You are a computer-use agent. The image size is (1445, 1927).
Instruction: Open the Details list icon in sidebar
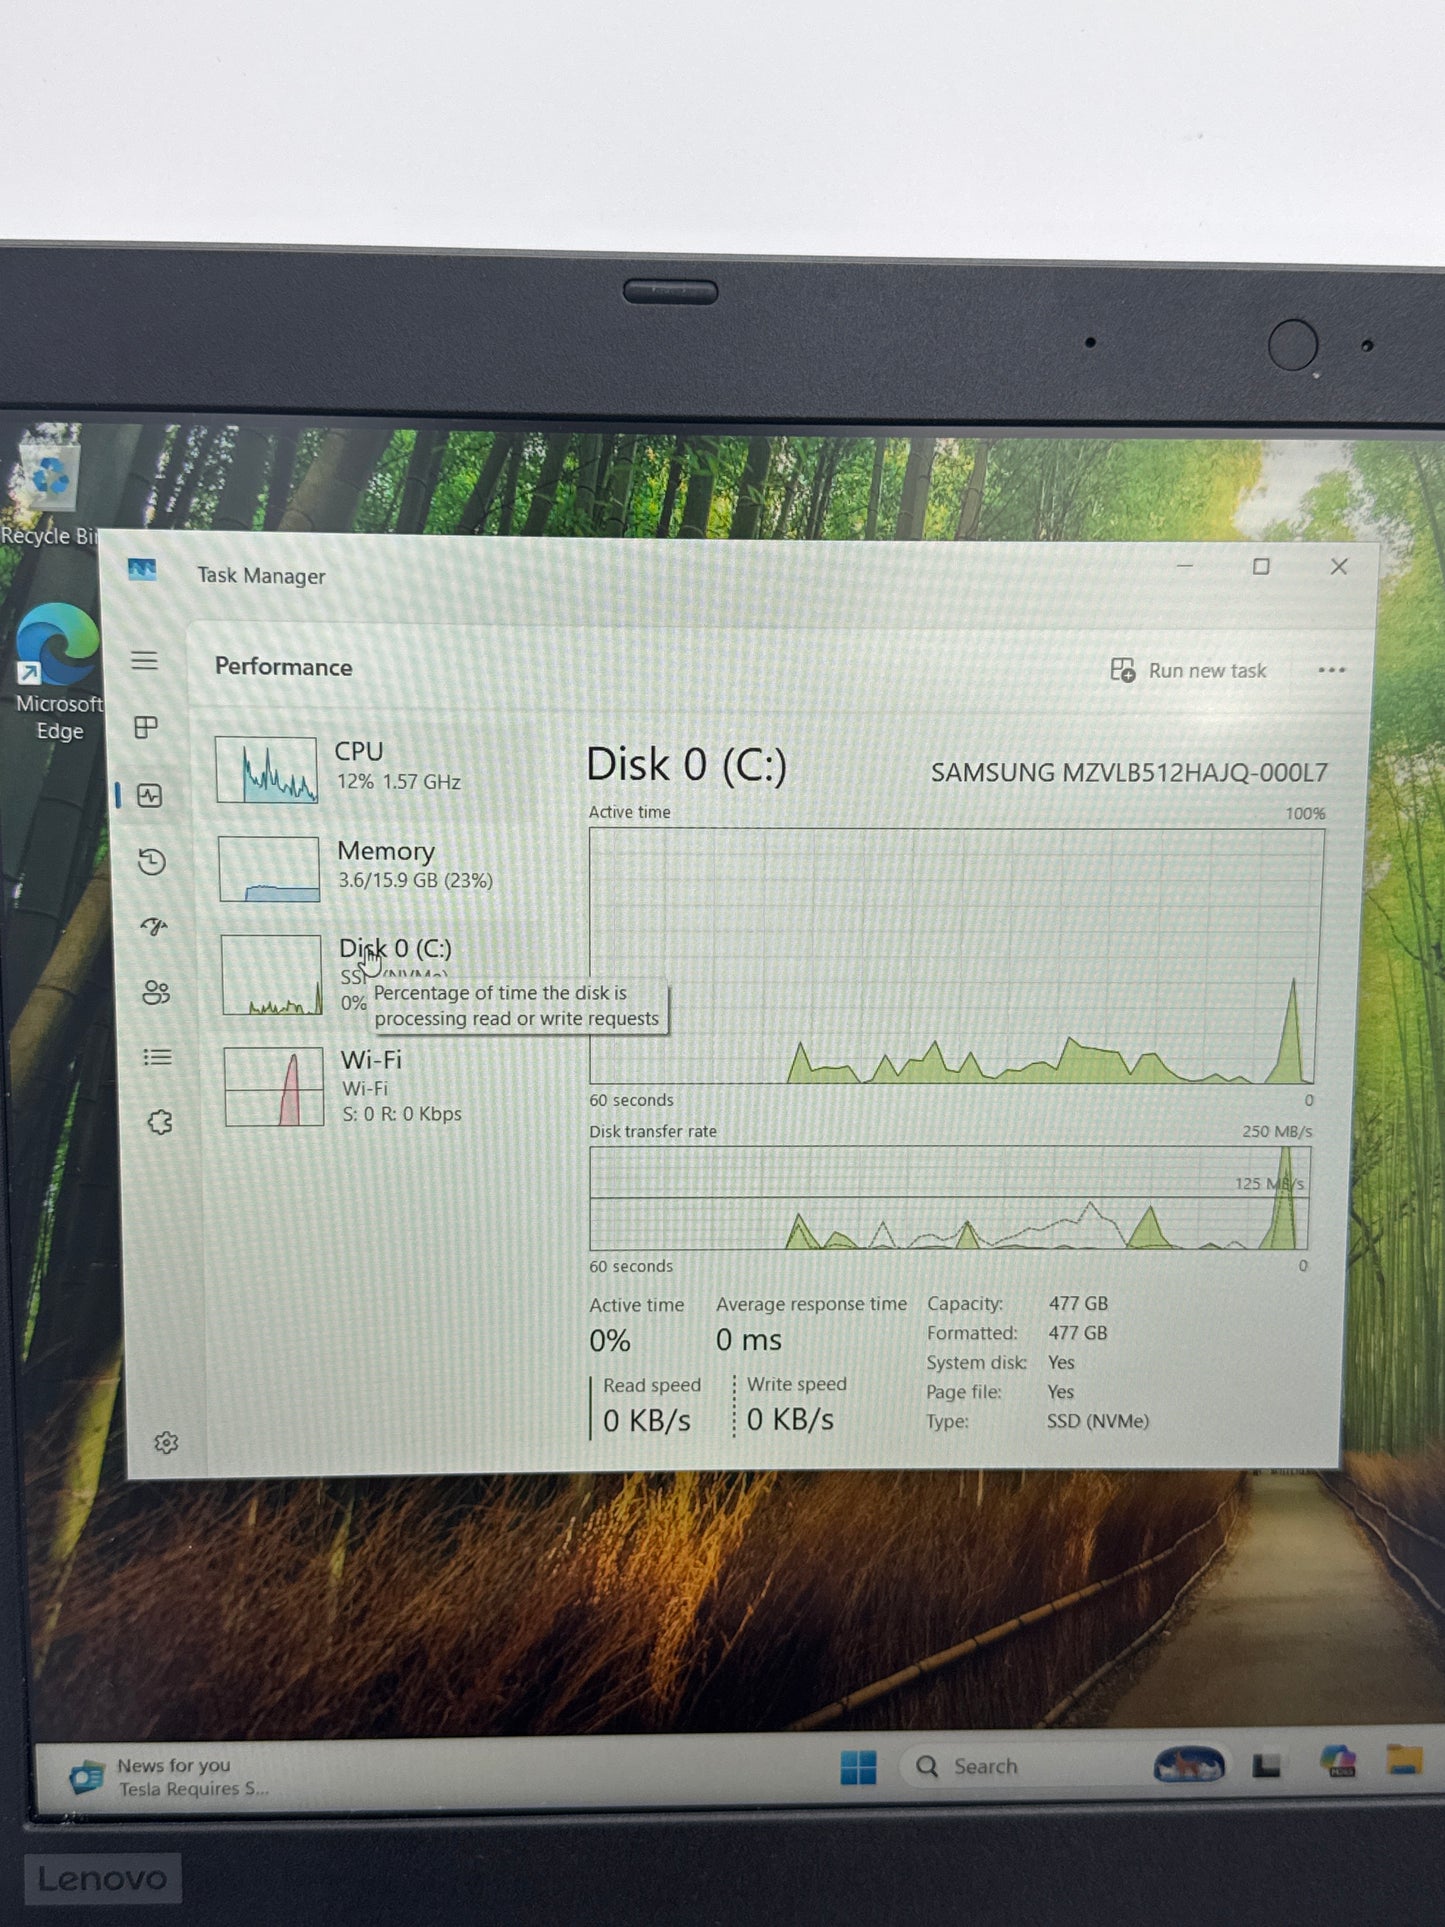pyautogui.click(x=157, y=1057)
